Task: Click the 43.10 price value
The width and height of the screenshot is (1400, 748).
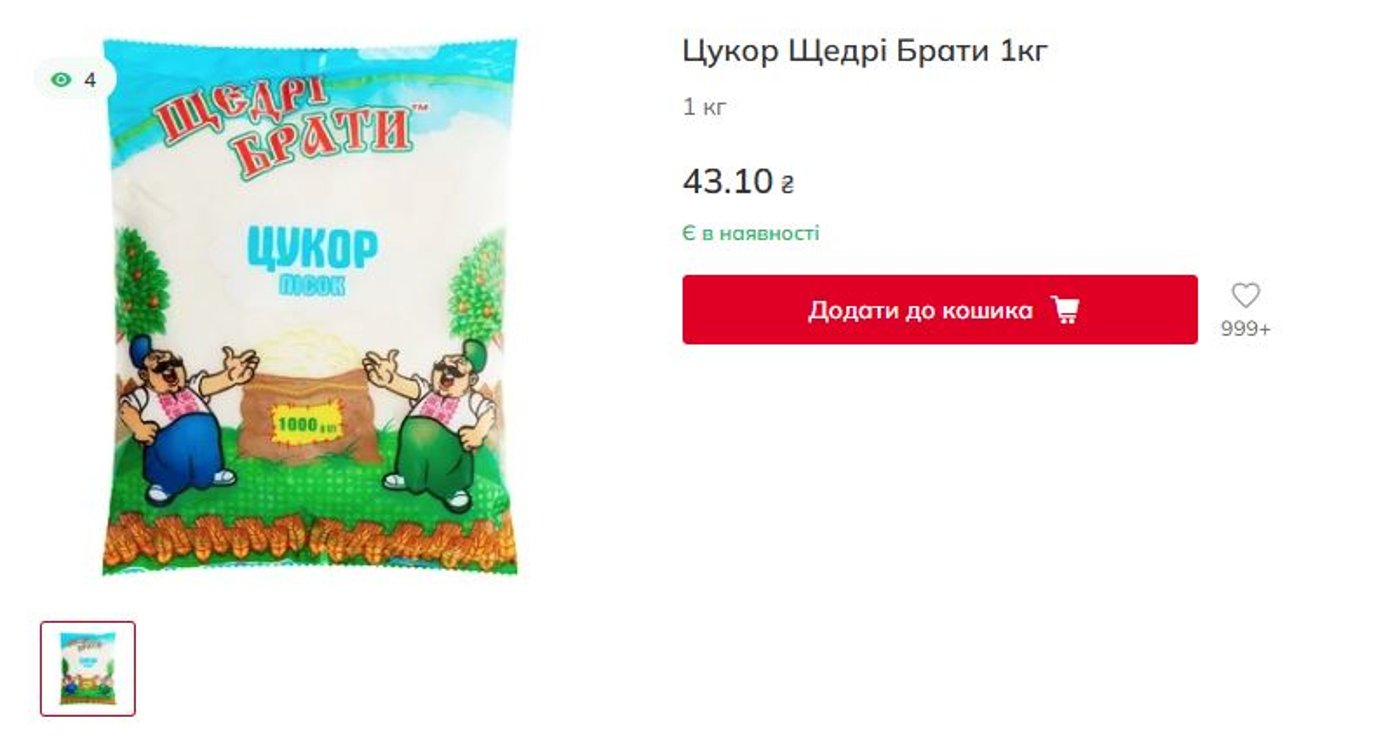Action: pos(728,181)
